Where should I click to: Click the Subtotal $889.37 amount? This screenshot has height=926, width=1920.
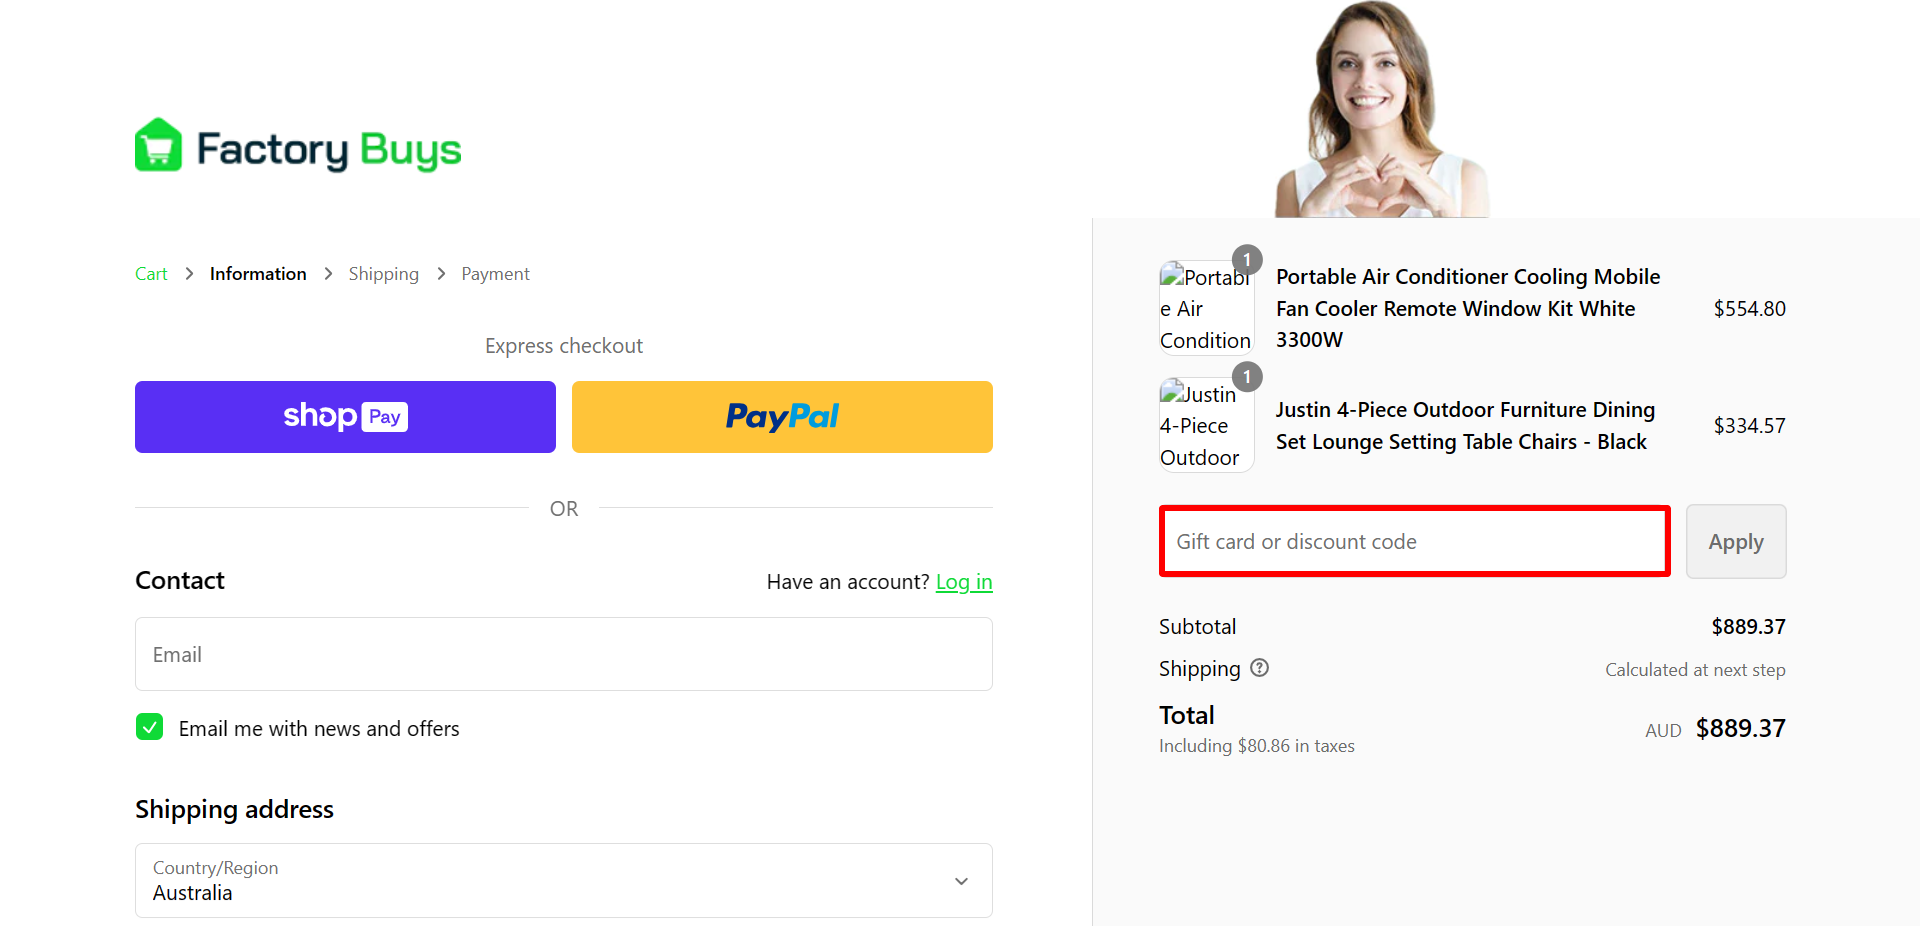click(1748, 627)
